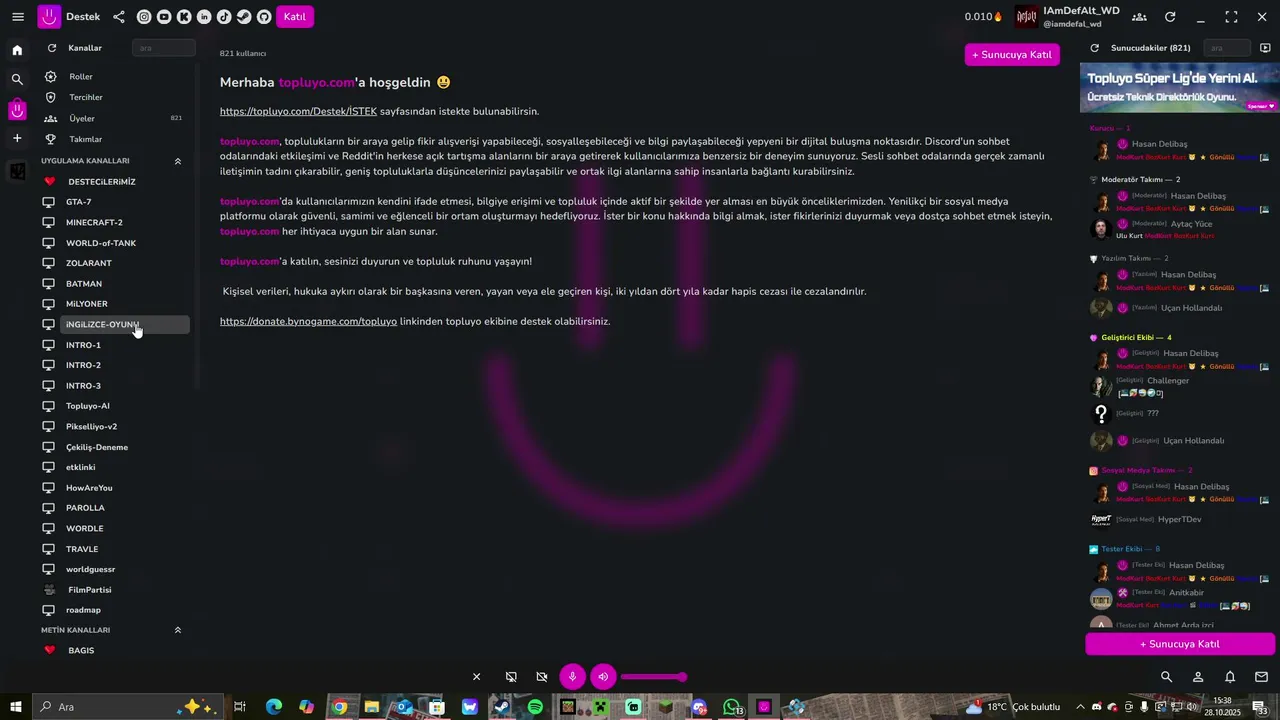Go to home in the left sidebar
This screenshot has width=1280, height=720.
pyautogui.click(x=17, y=50)
